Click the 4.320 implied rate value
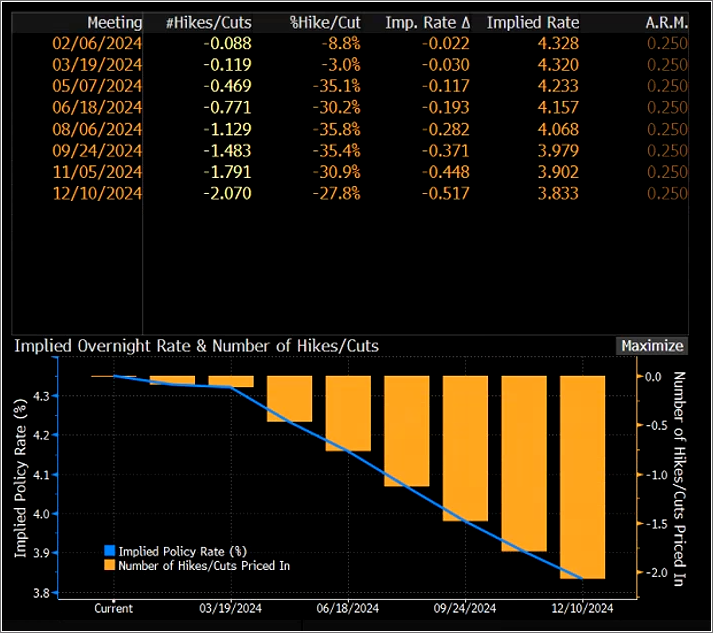The height and width of the screenshot is (634, 715). pos(558,65)
